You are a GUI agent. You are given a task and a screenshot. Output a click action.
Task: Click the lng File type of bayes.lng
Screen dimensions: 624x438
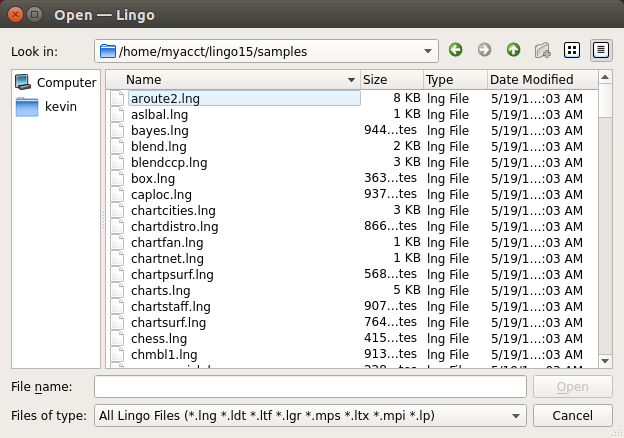tap(448, 130)
